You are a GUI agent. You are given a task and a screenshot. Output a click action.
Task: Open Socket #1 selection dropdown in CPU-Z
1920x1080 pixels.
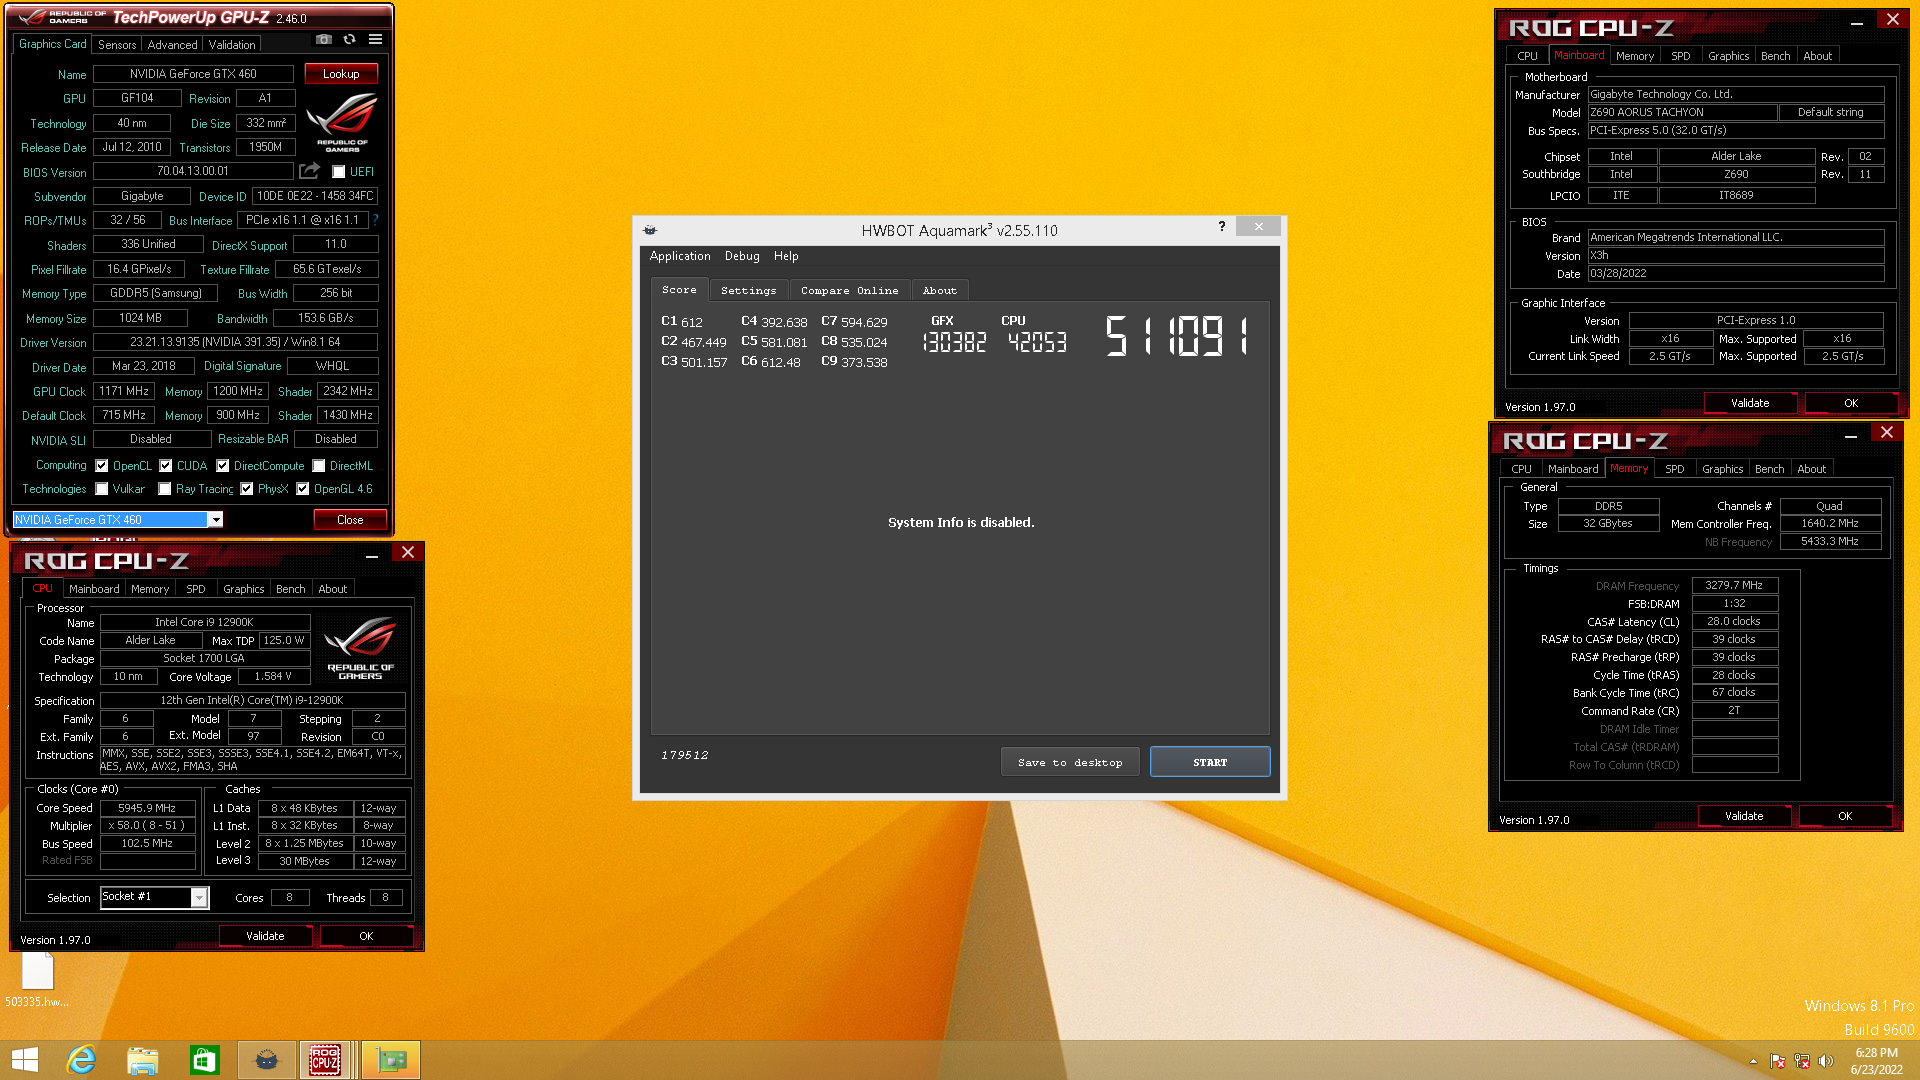[x=199, y=898]
